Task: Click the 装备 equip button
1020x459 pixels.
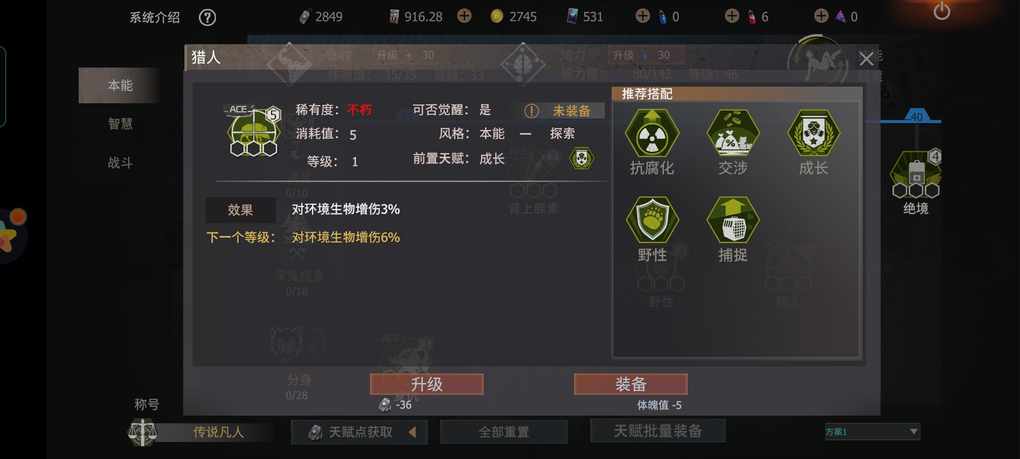Action: pyautogui.click(x=630, y=384)
